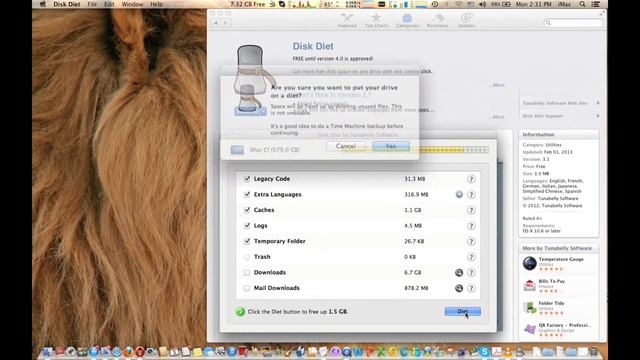Open the Help menu
640x360 pixels.
[156, 4]
